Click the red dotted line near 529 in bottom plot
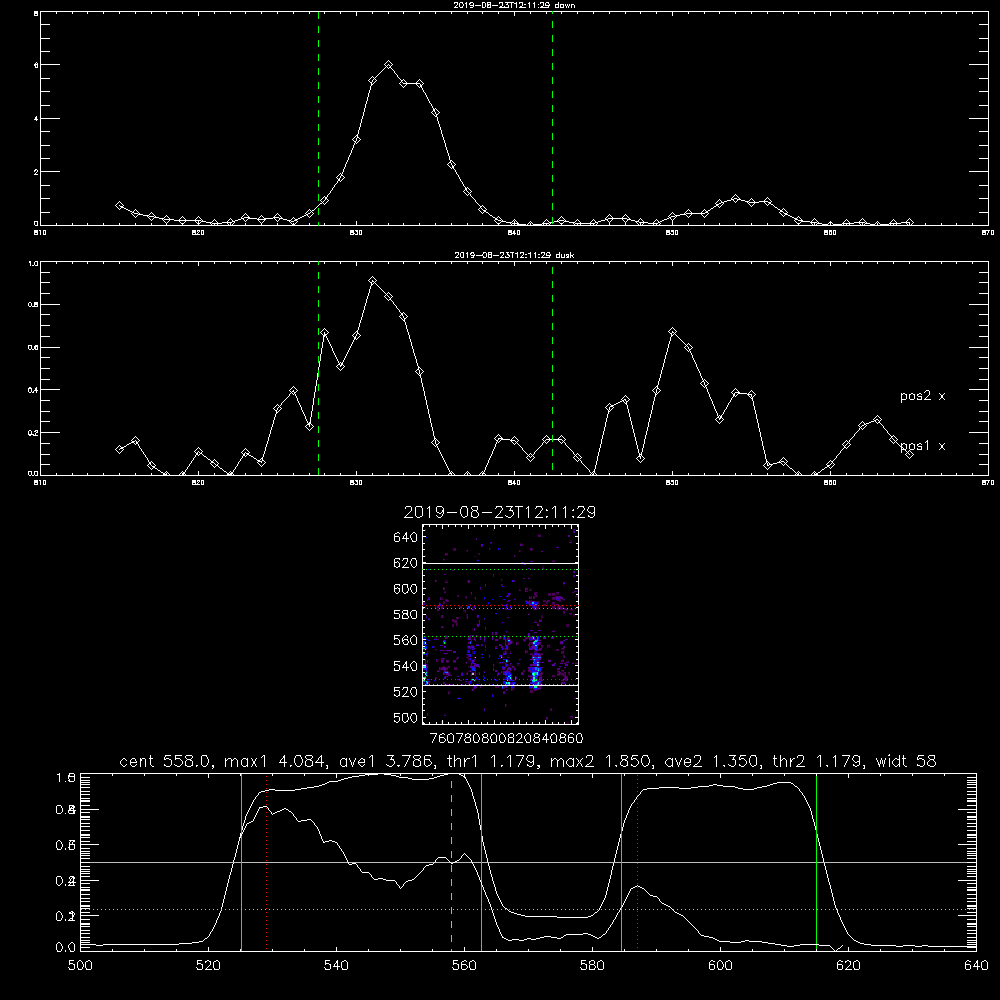The height and width of the screenshot is (1000, 1000). click(267, 861)
